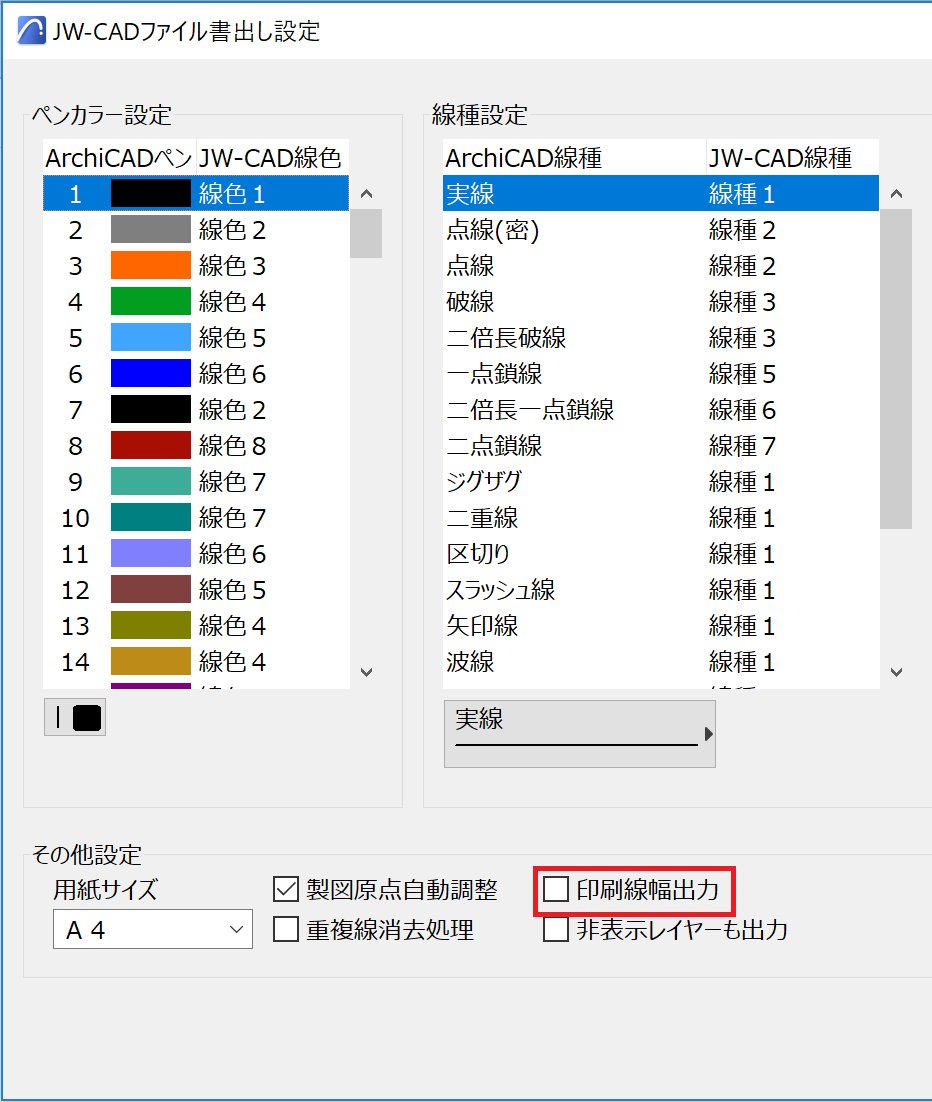932x1102 pixels.
Task: Select the 点線(密) line type row
Action: tap(661, 230)
